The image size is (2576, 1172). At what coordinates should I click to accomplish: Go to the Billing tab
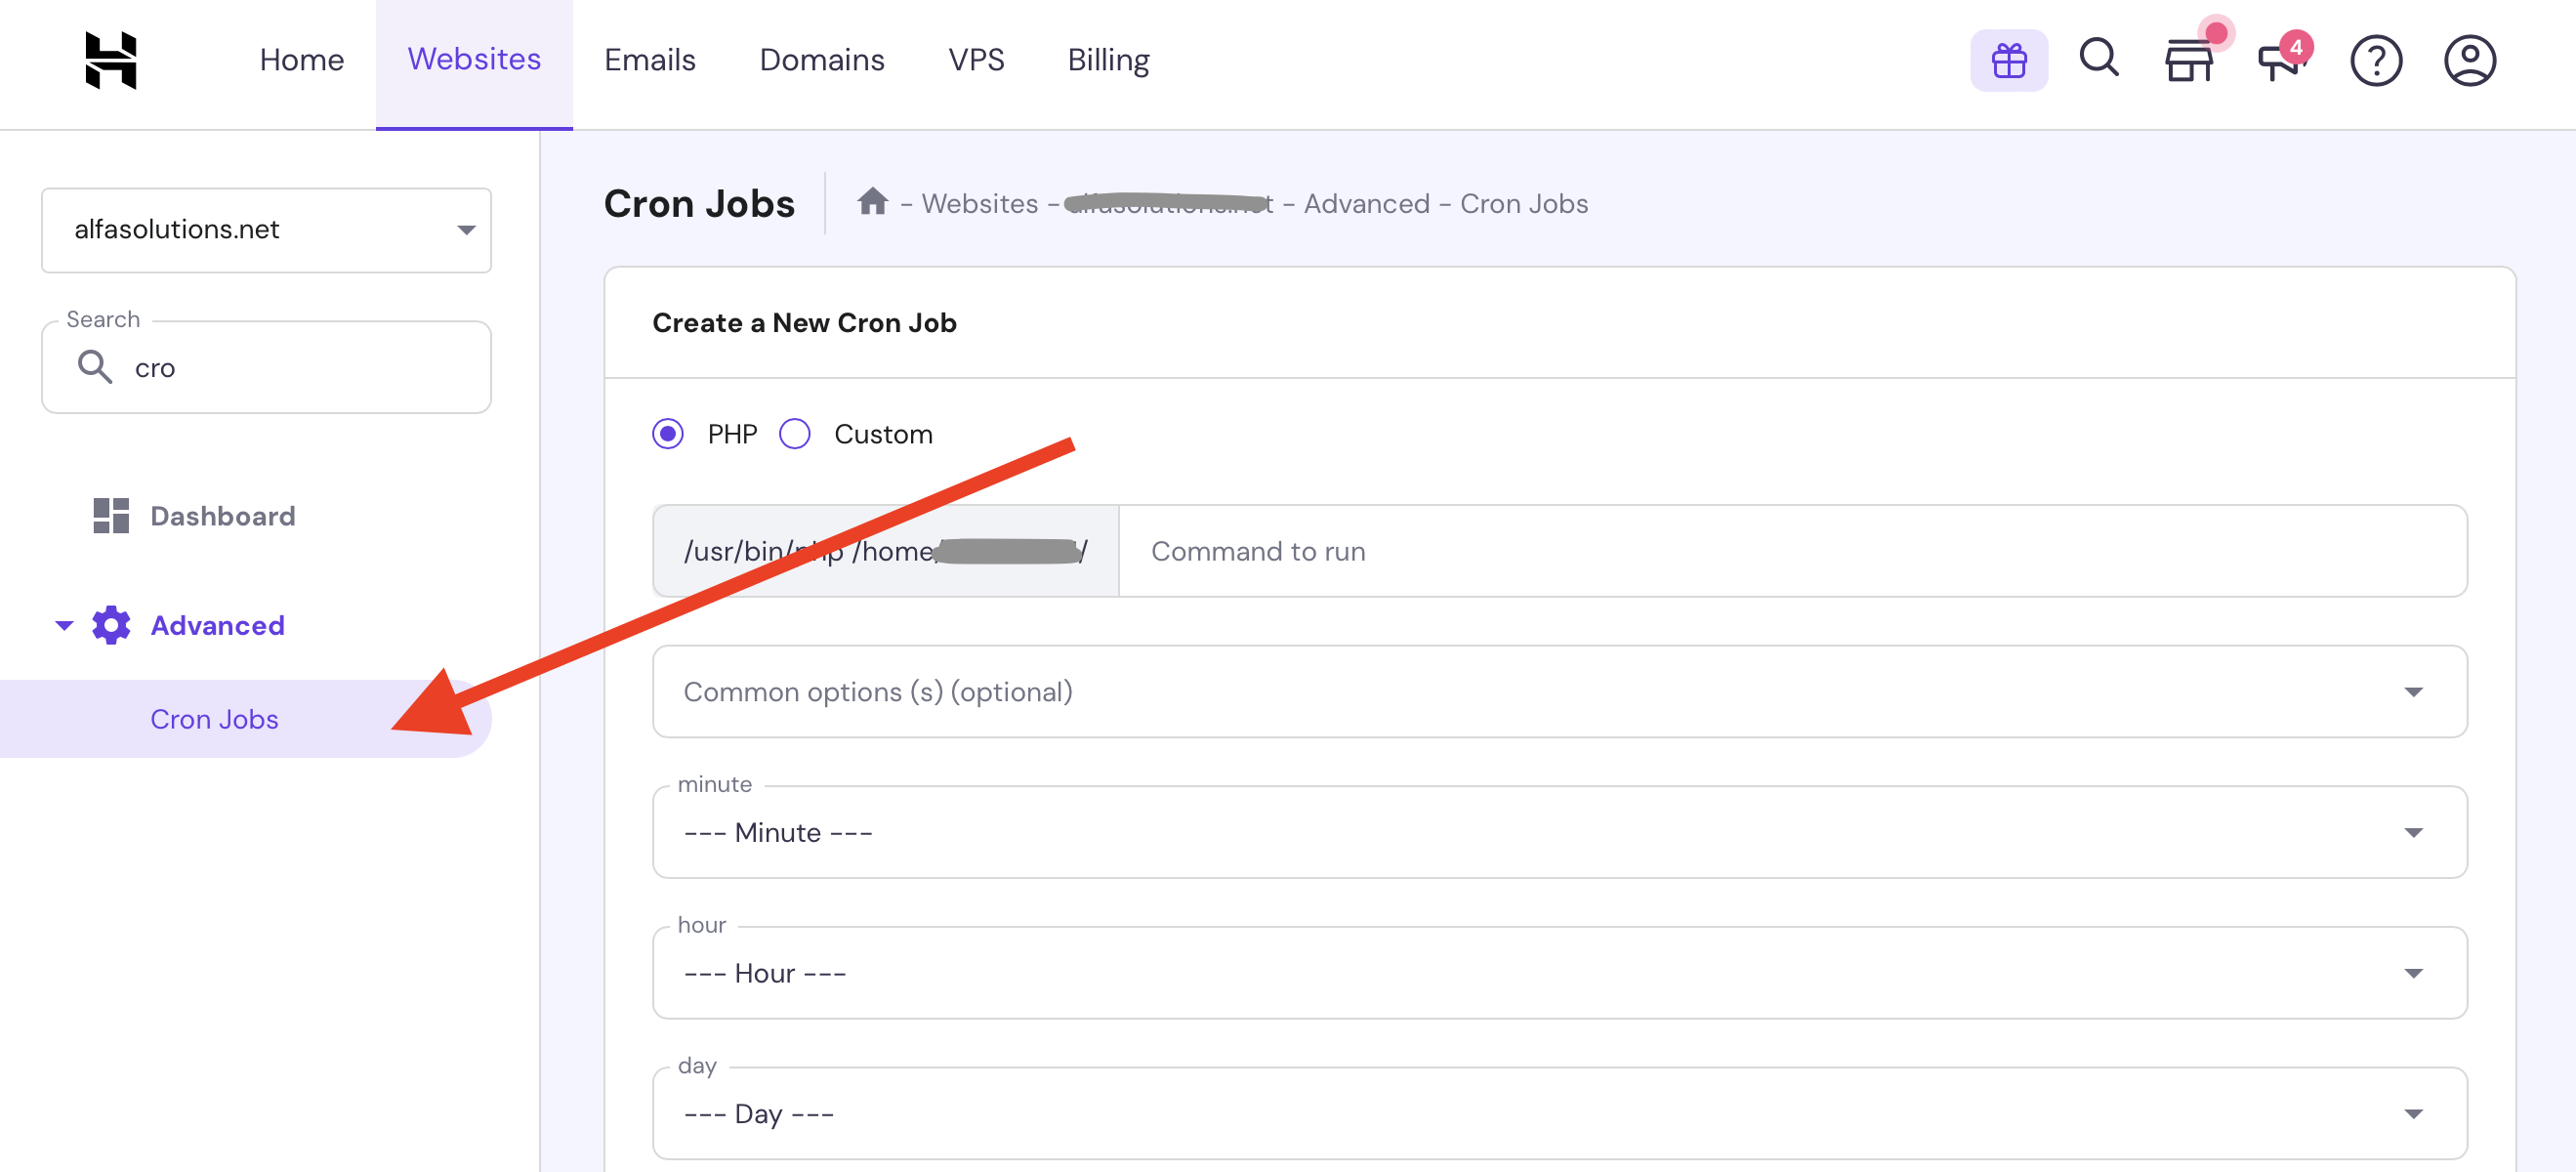tap(1108, 60)
